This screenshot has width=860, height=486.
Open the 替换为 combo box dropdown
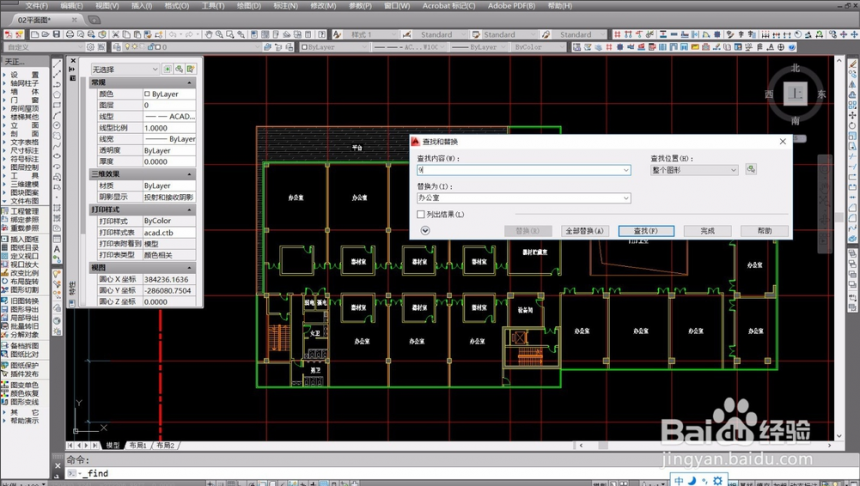[626, 197]
